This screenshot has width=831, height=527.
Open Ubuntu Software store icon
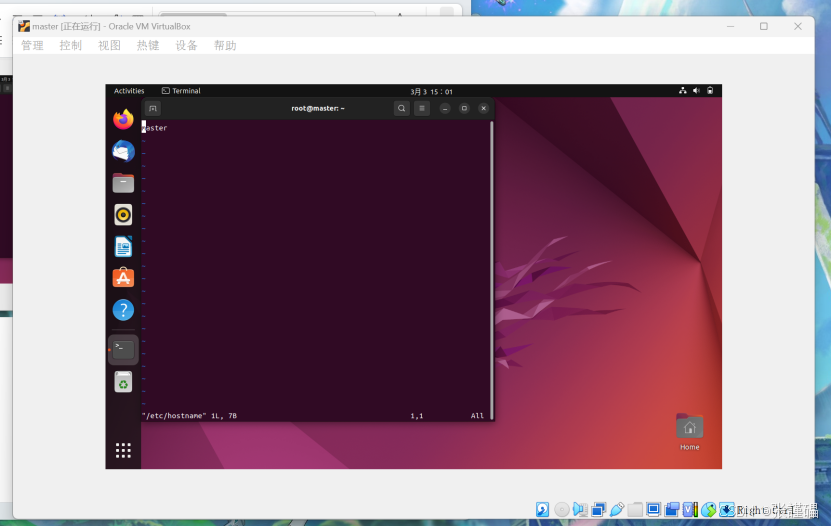123,278
